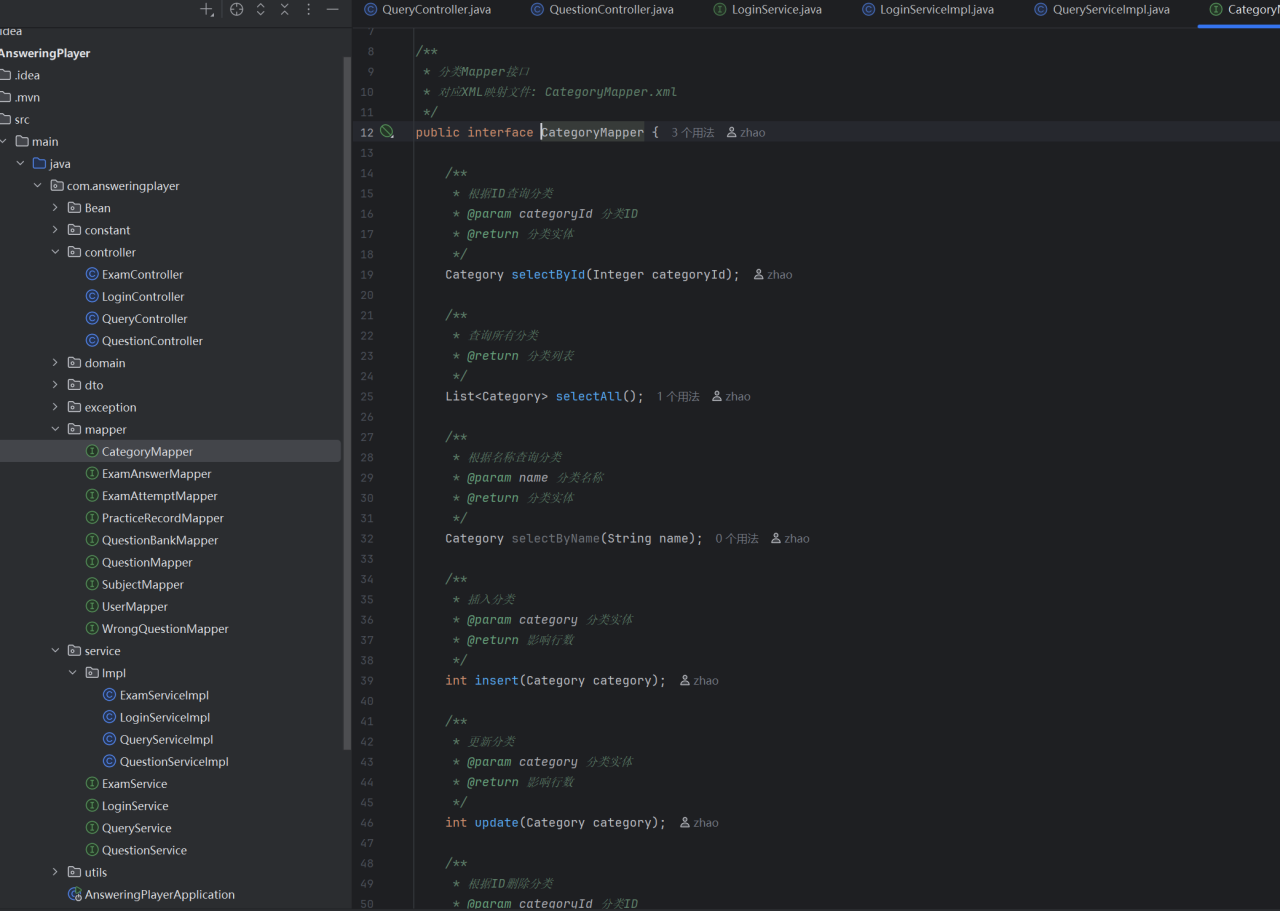Collapse the Impl folder chevron
1280x911 pixels.
(73, 673)
